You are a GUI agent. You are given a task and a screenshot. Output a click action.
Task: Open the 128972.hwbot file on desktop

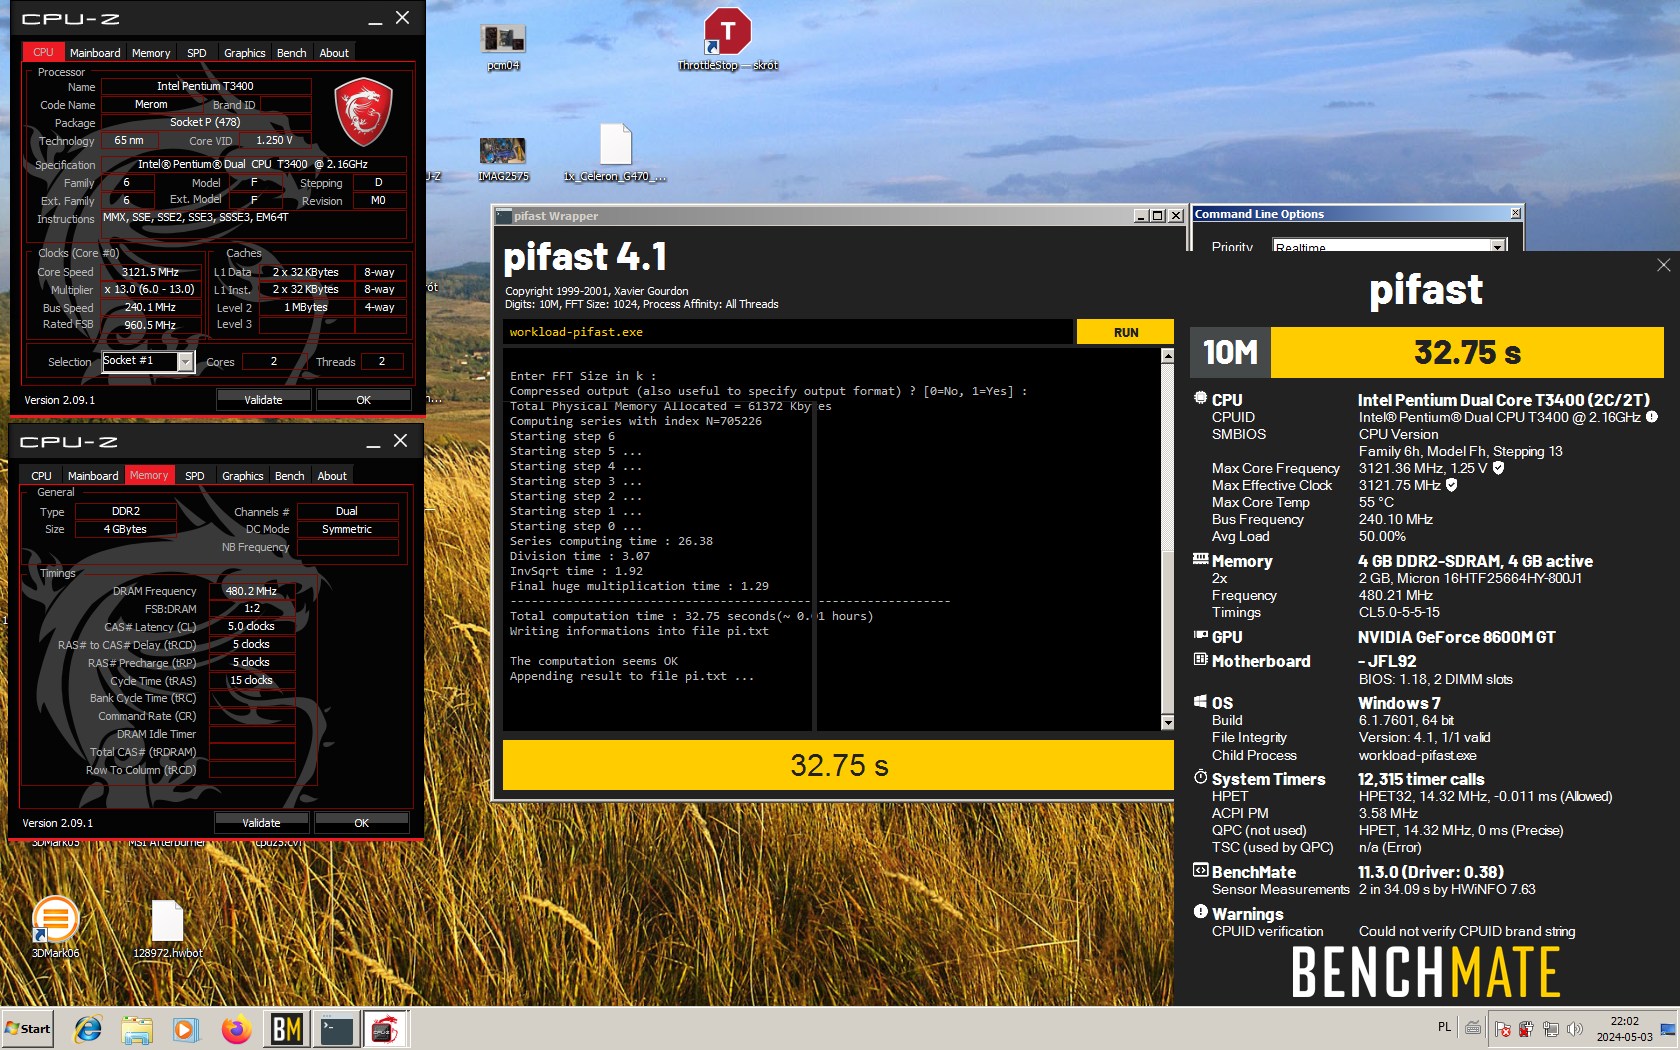167,928
